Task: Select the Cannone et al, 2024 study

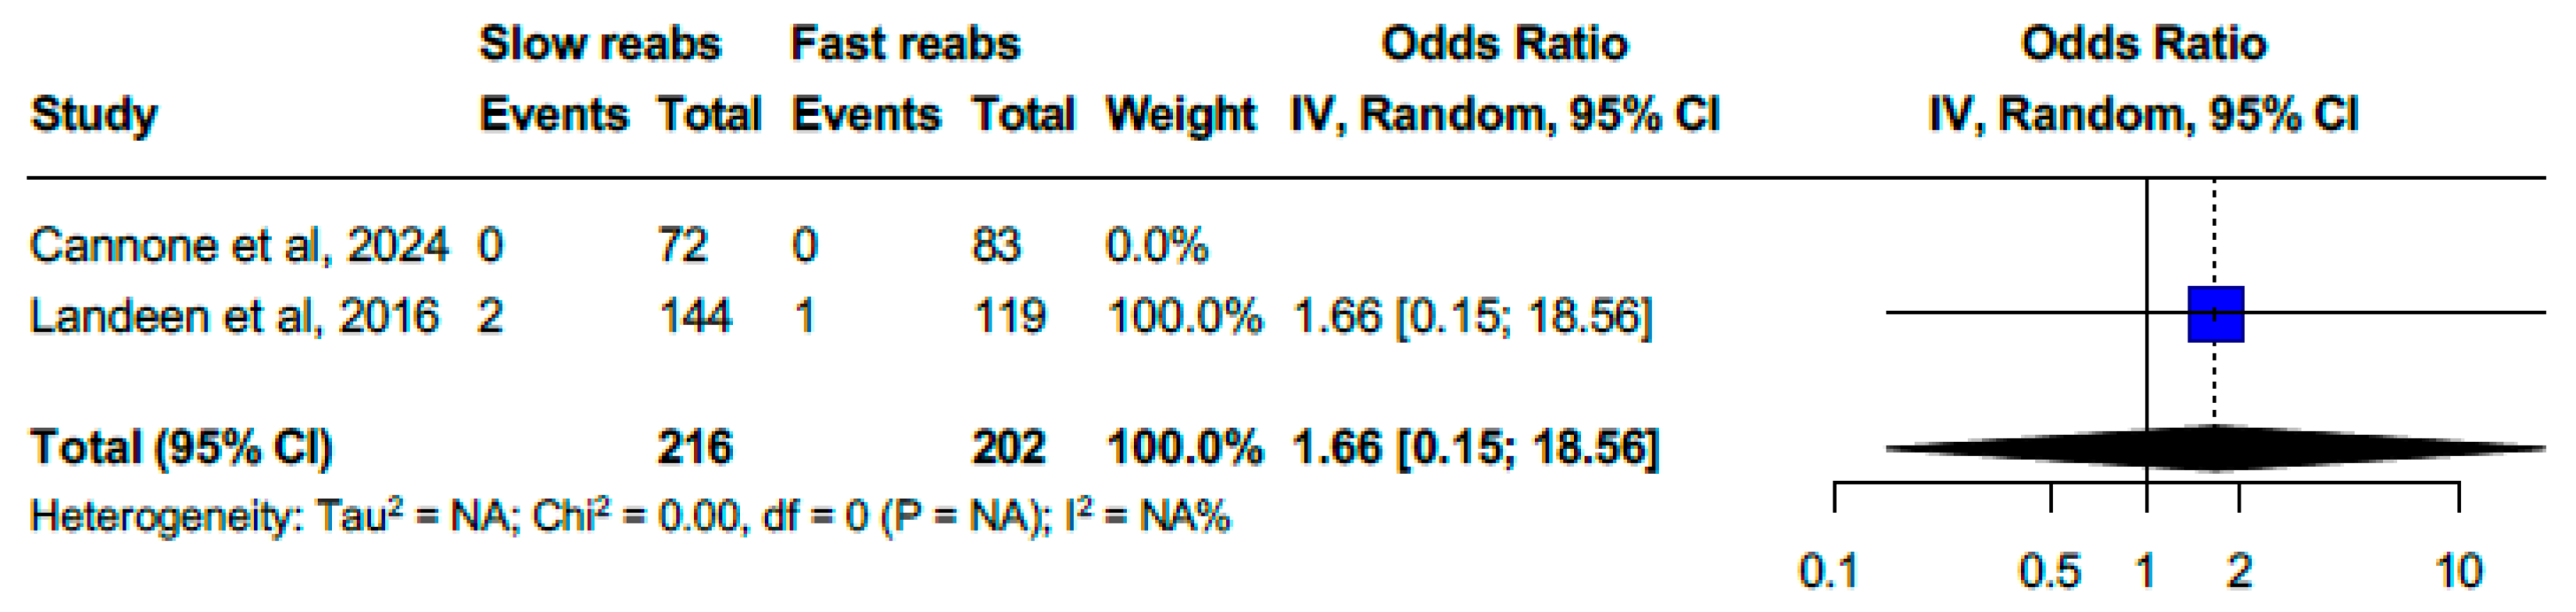Action: click(239, 246)
